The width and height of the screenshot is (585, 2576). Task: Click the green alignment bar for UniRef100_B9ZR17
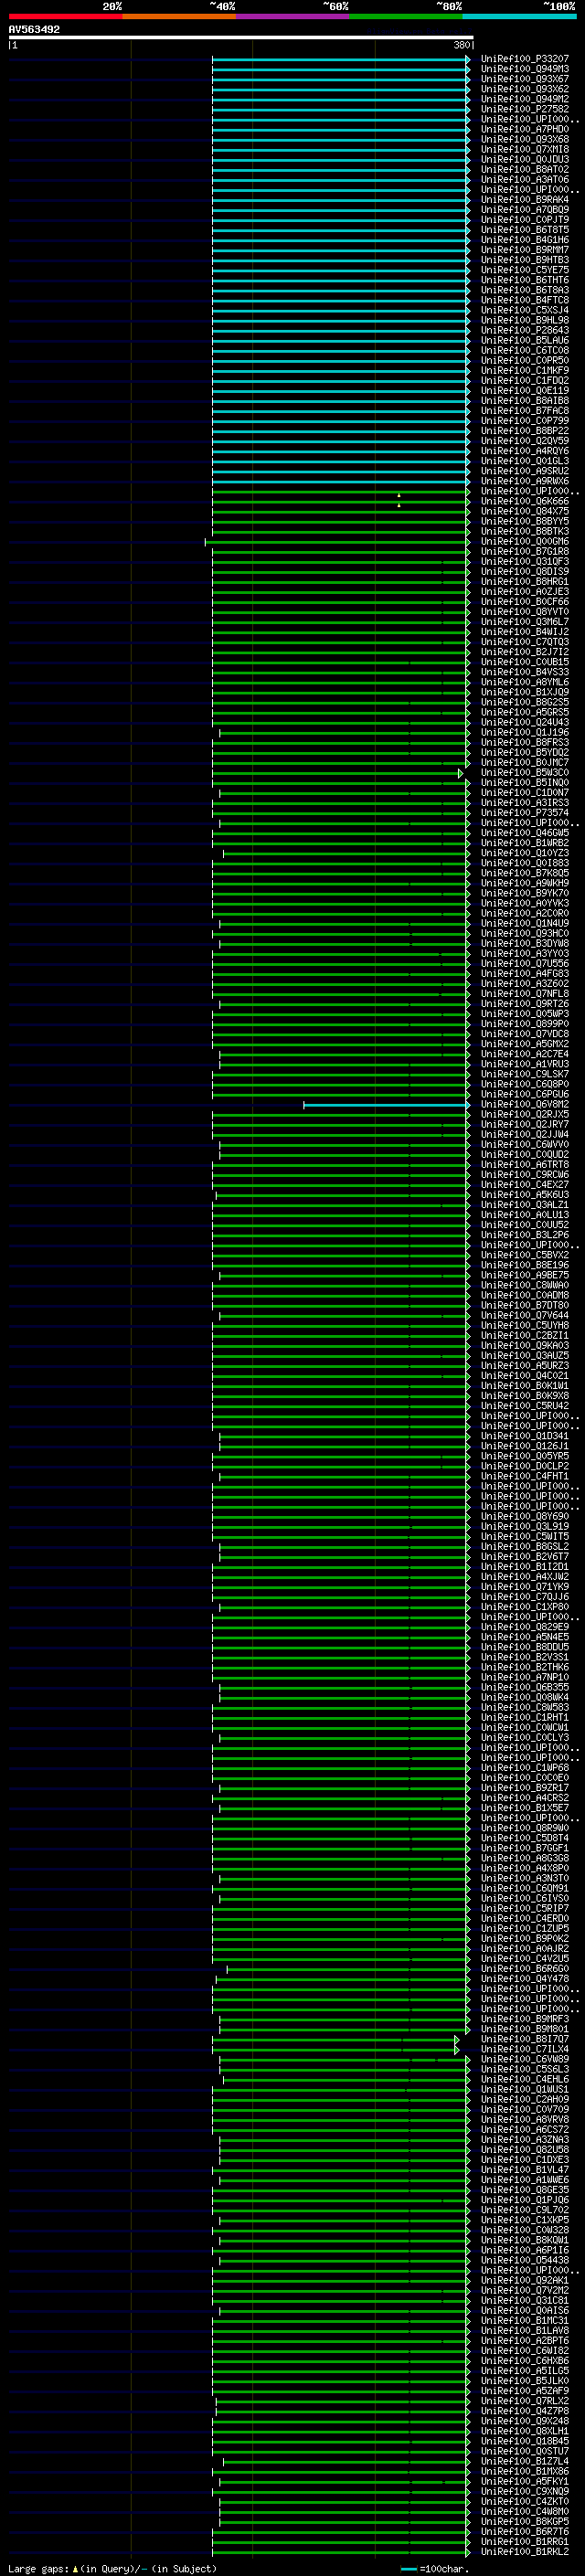pos(344,1788)
